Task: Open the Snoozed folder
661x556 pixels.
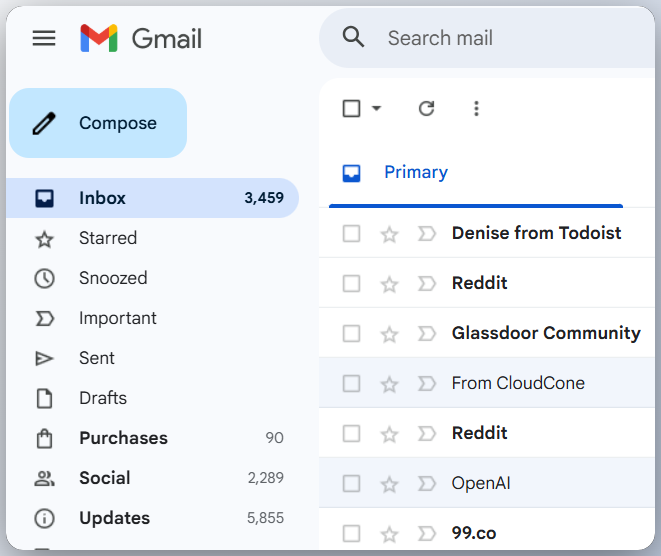Action: click(152, 278)
